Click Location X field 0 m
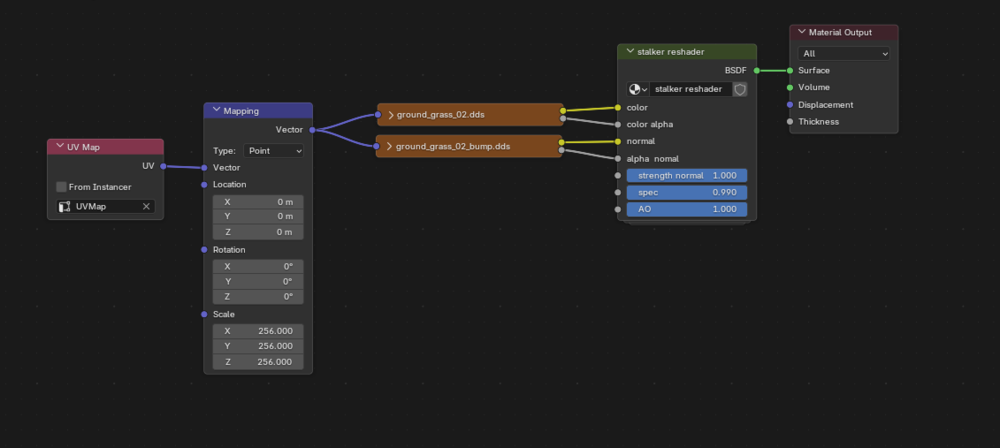This screenshot has height=448, width=1000. coord(258,202)
